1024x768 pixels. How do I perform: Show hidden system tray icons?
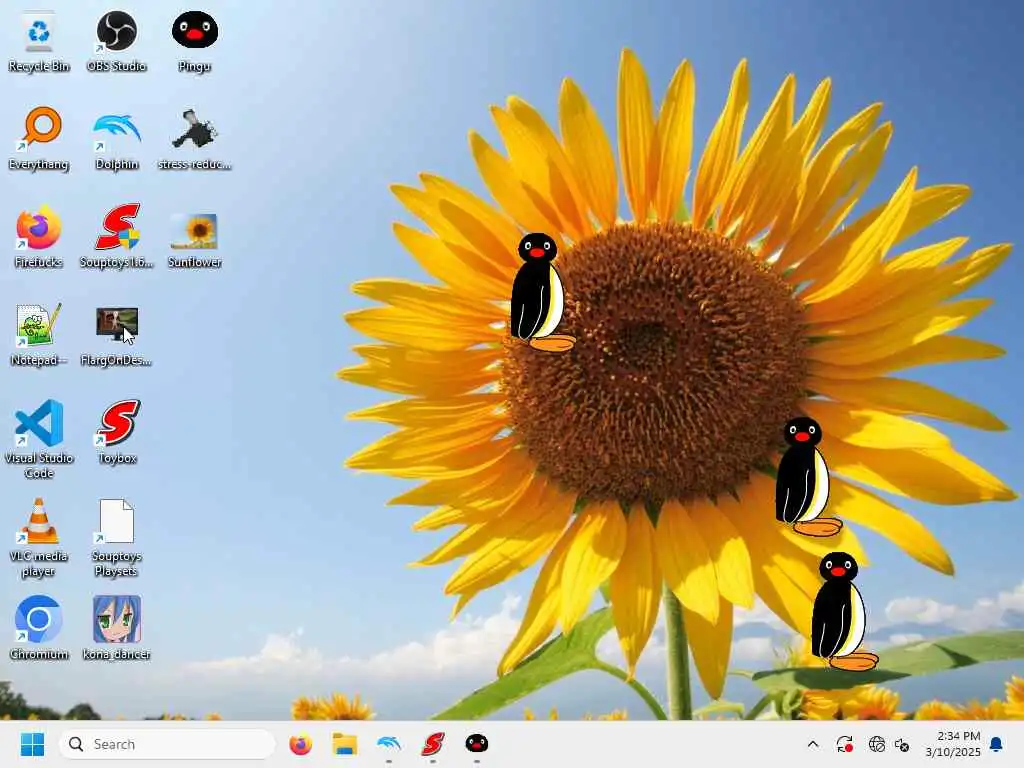pos(813,744)
